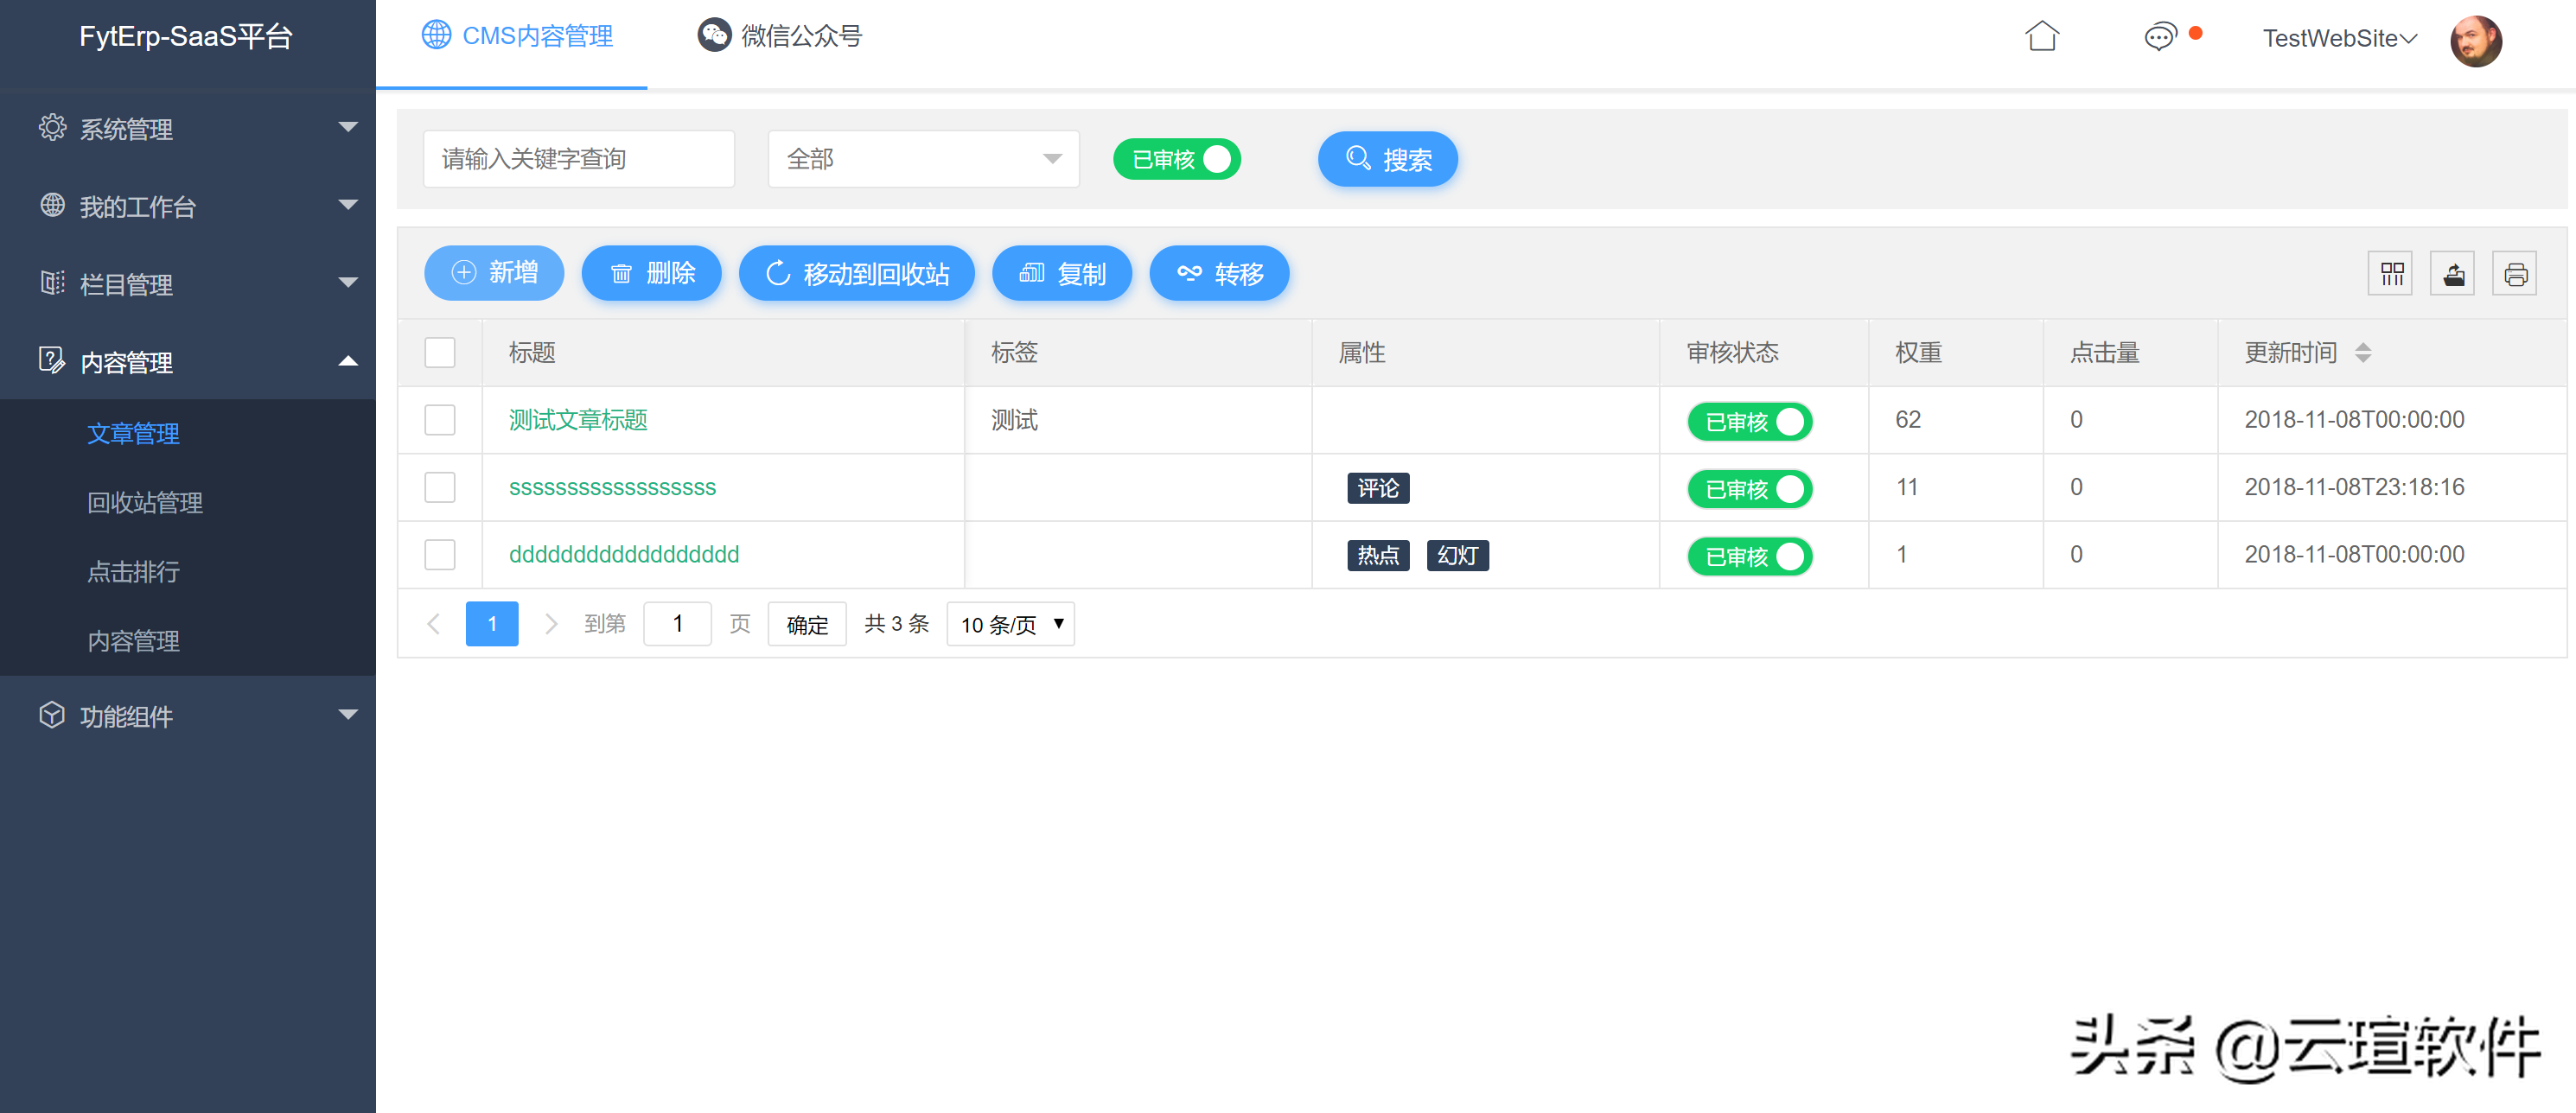This screenshot has height=1113, width=2576.
Task: Collapse the 内容管理 sidebar menu
Action: coord(188,361)
